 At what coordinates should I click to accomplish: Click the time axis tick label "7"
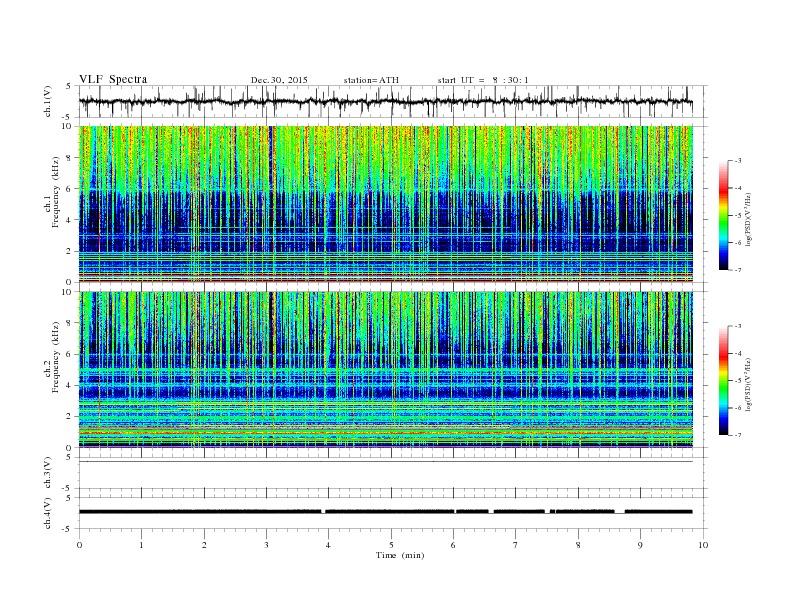pyautogui.click(x=516, y=545)
